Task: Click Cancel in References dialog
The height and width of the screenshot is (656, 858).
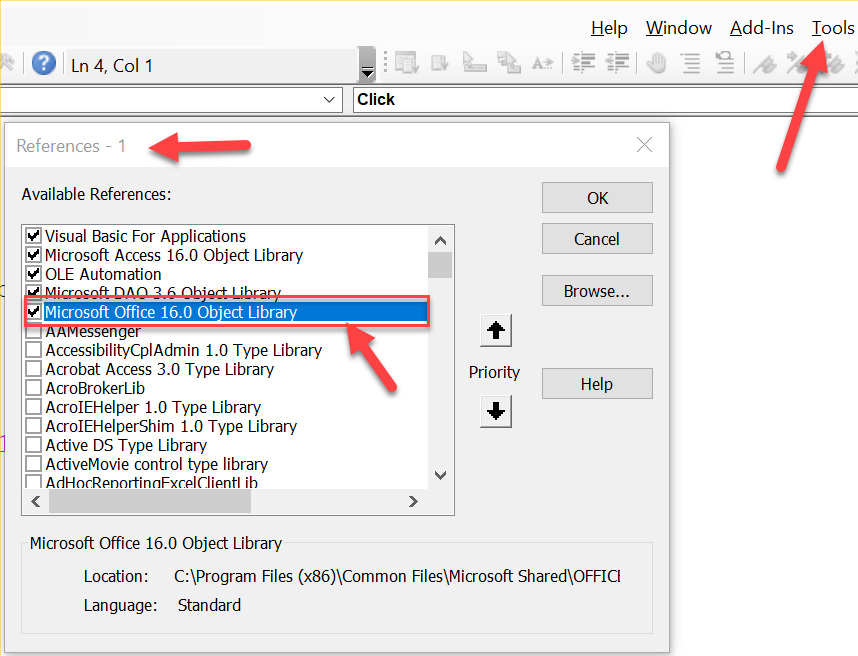Action: point(597,239)
